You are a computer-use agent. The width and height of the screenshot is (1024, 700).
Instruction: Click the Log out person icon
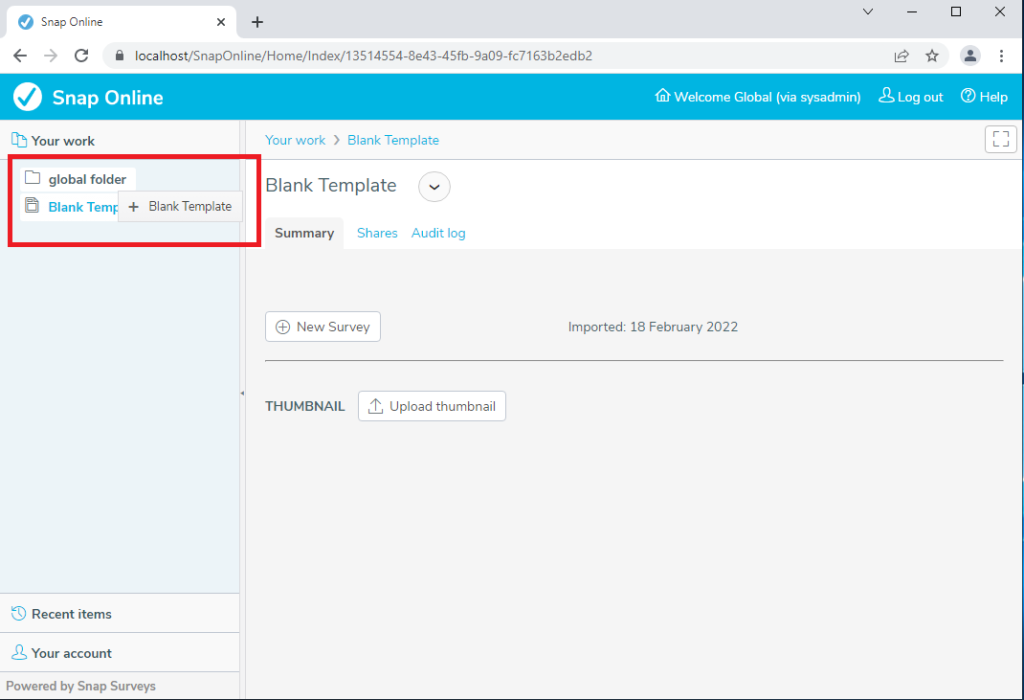[885, 96]
